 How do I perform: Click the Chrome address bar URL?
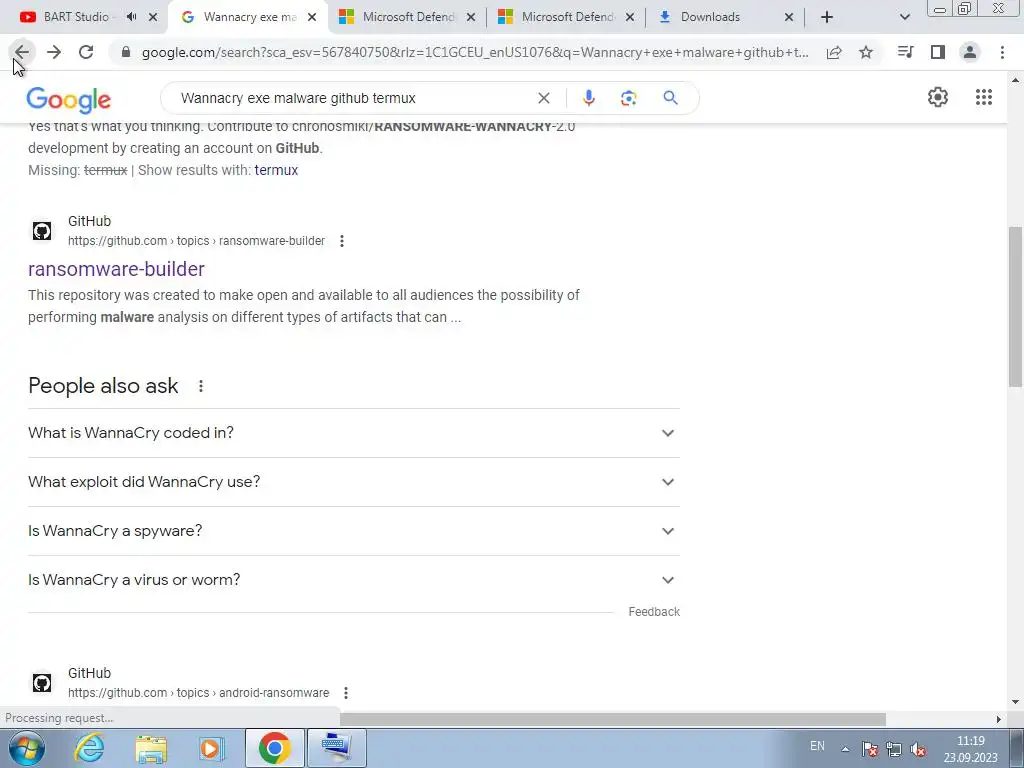tap(475, 52)
